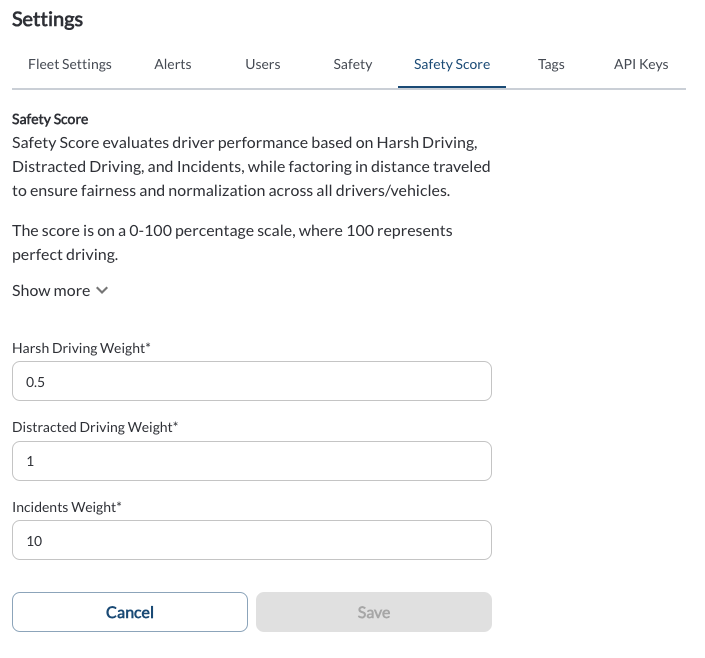Focus the Harsh Driving Weight field
This screenshot has height=658, width=705.
click(x=252, y=381)
